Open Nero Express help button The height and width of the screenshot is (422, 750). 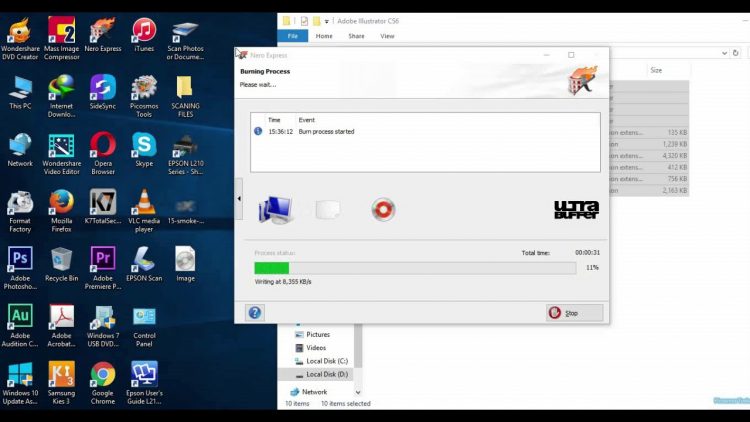254,313
